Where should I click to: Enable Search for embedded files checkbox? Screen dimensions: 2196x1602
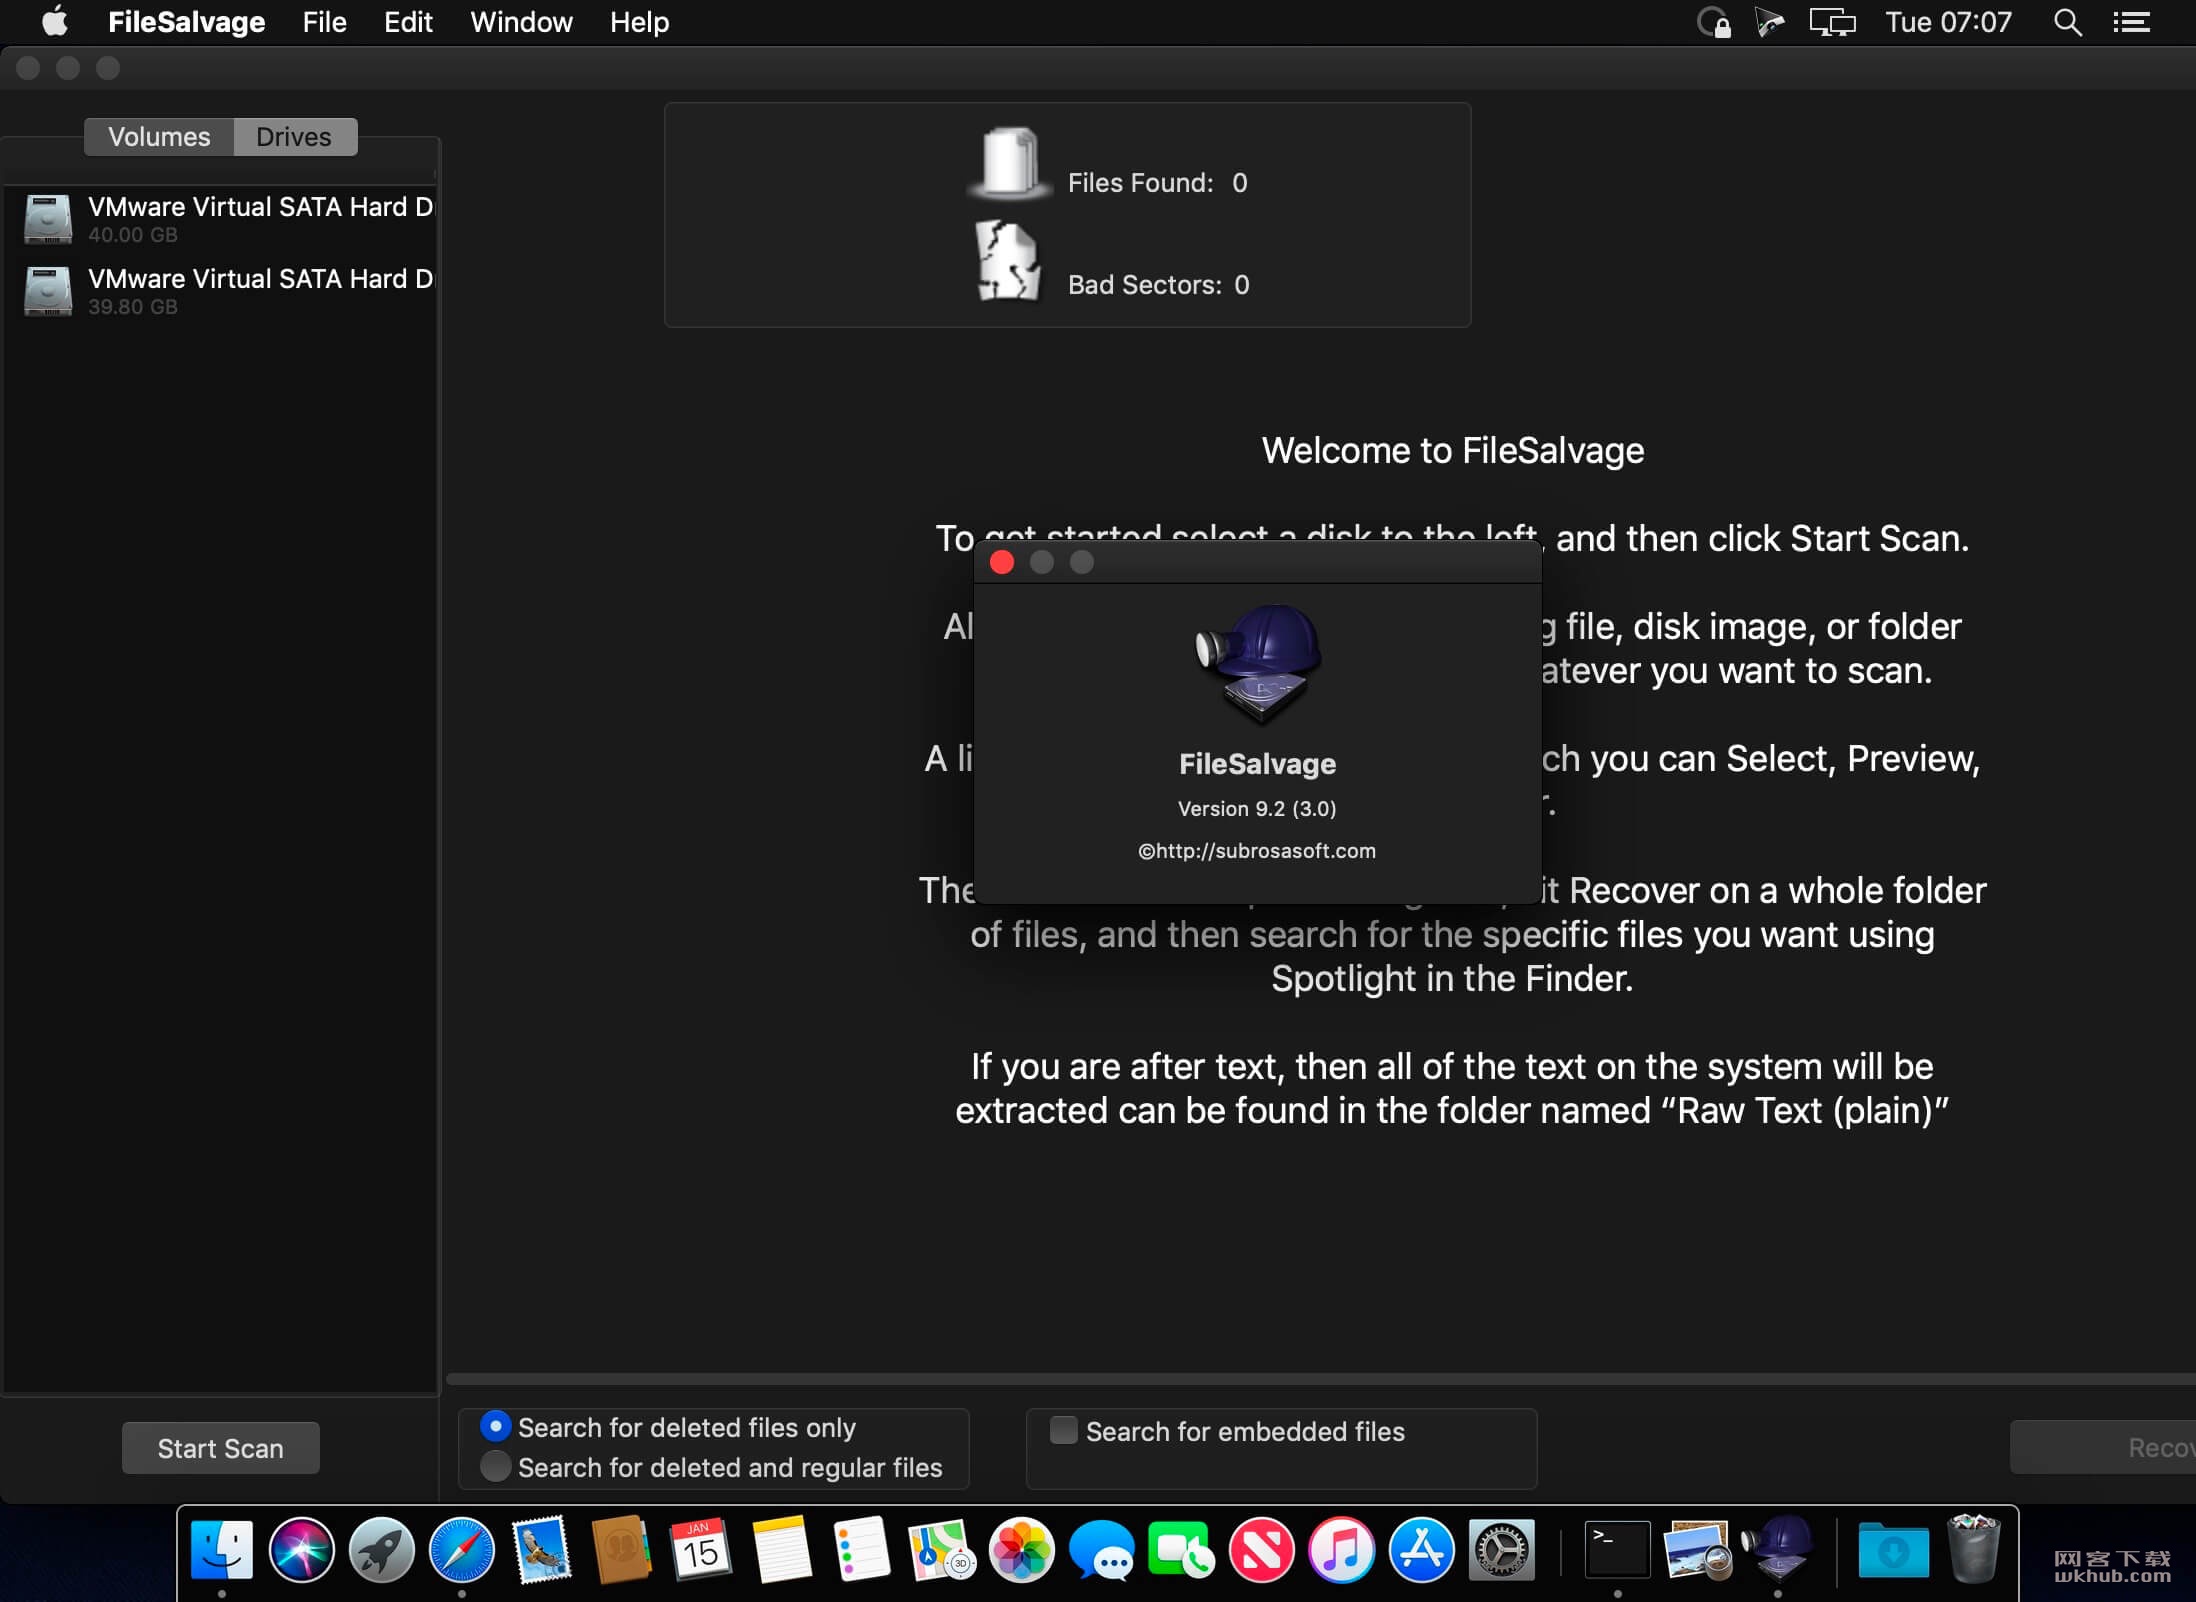tap(1064, 1430)
